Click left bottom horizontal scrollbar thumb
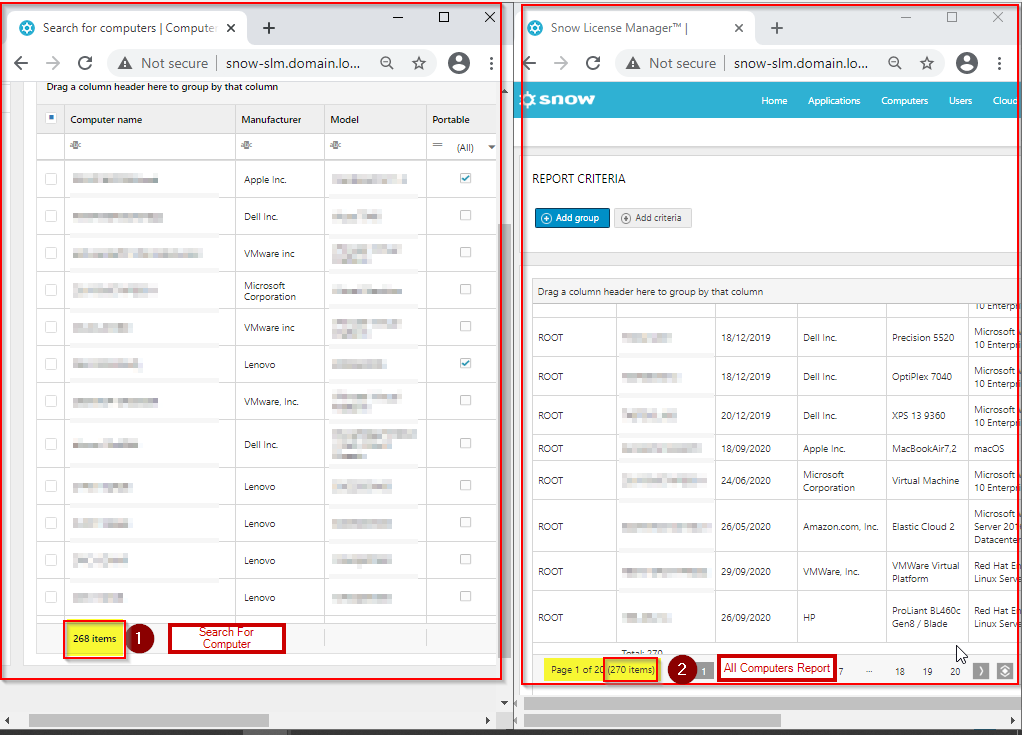 149,720
